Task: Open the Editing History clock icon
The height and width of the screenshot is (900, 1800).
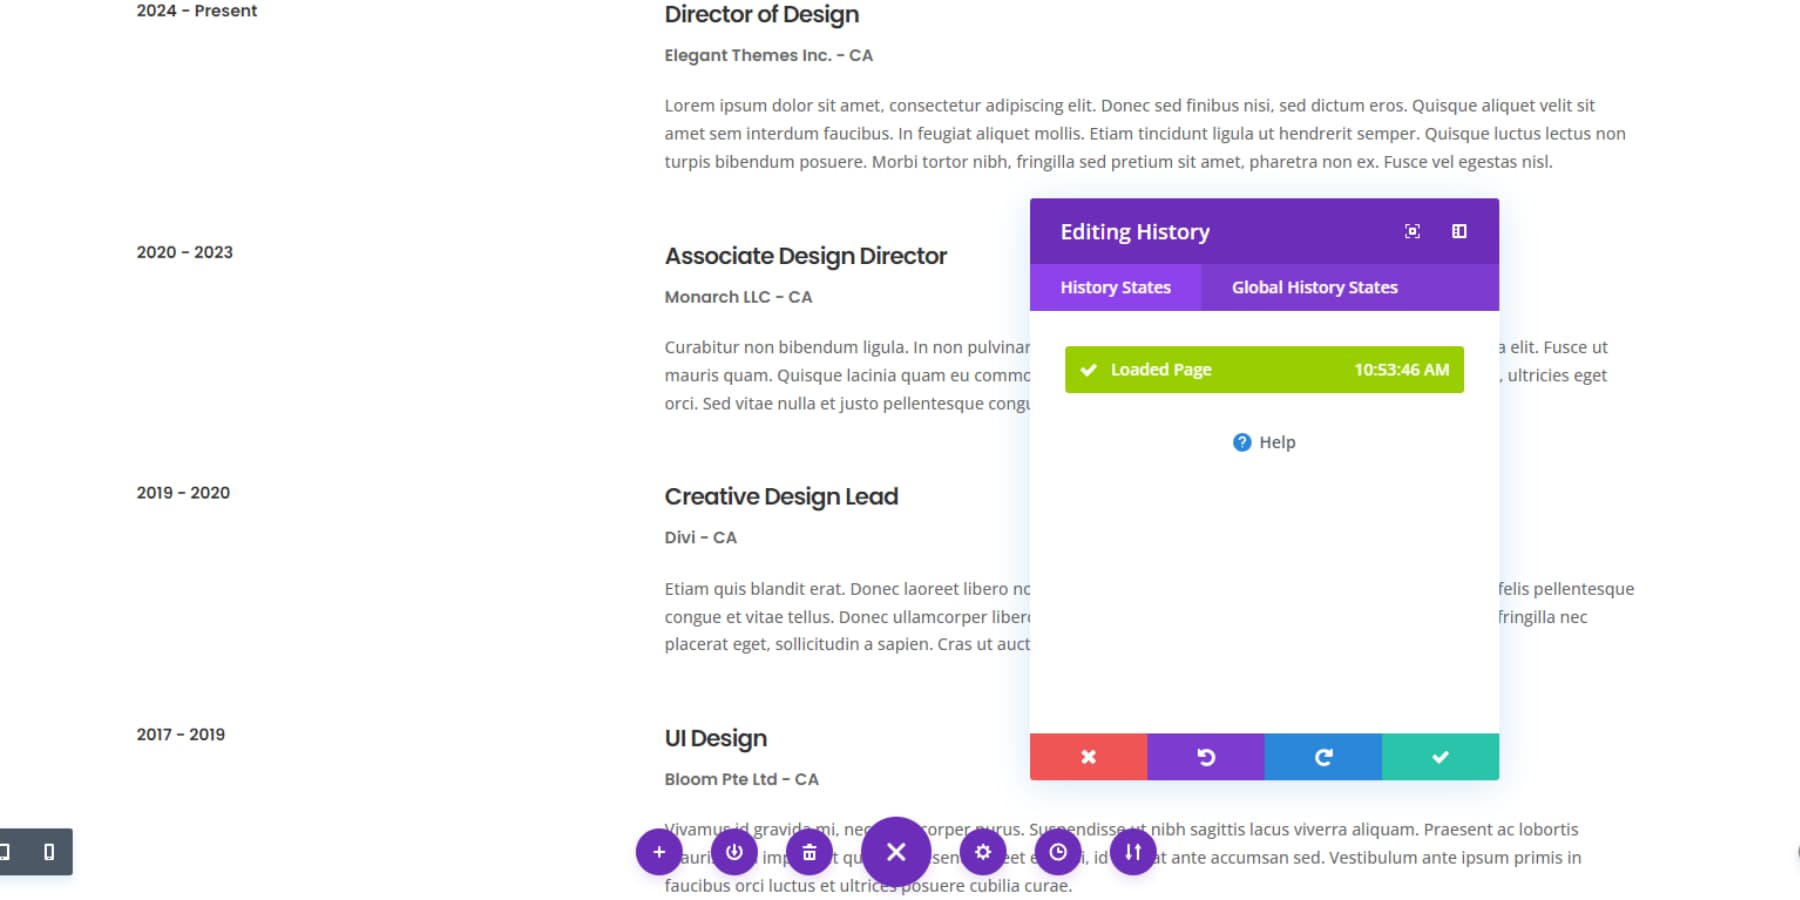Action: pyautogui.click(x=1058, y=853)
